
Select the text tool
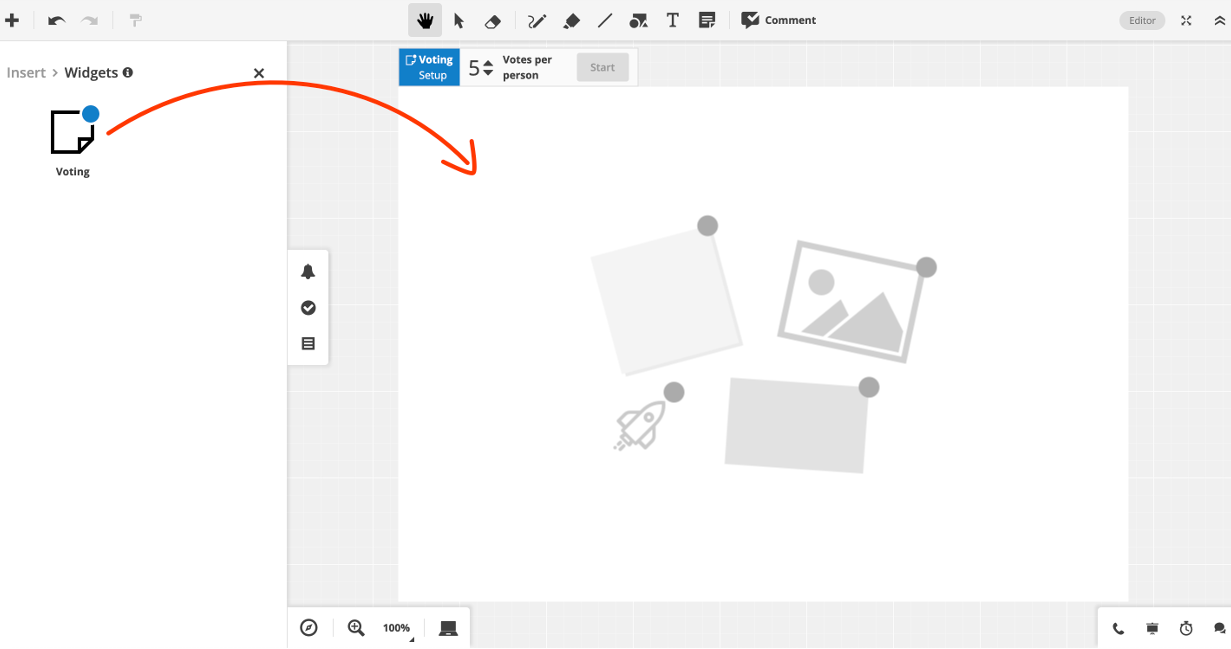click(673, 20)
